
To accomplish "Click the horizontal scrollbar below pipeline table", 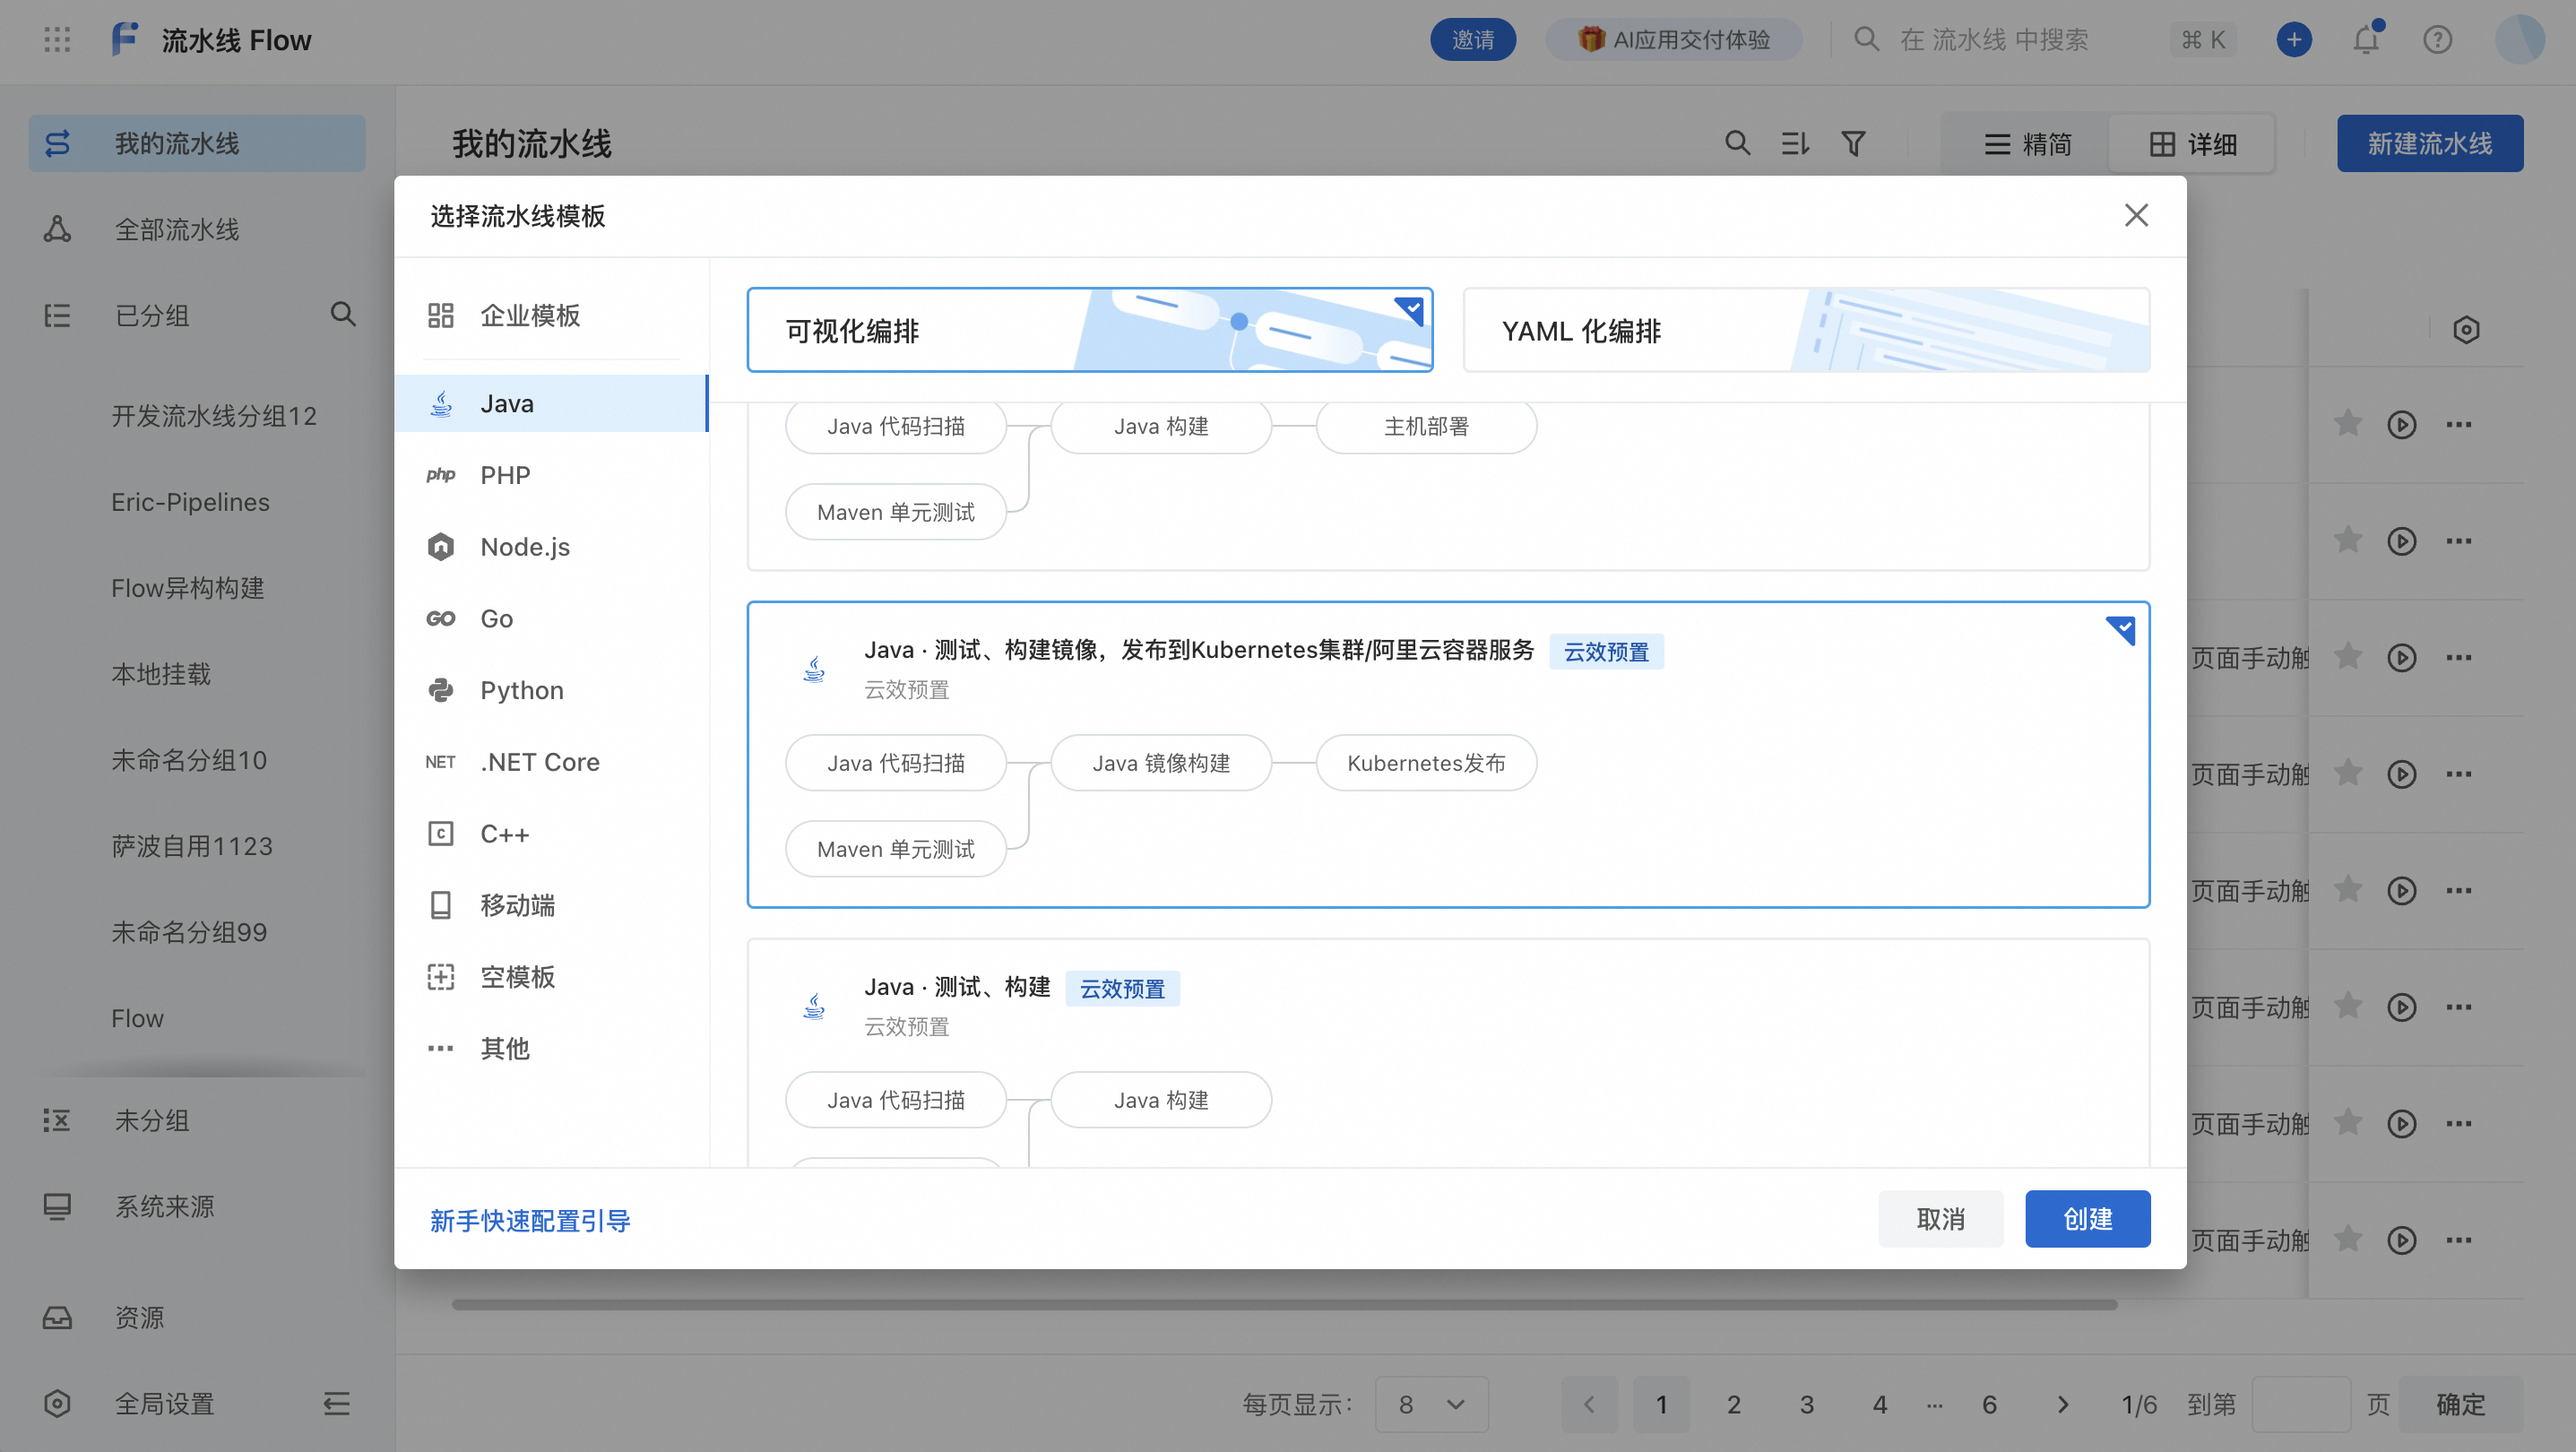I will coord(1284,1305).
